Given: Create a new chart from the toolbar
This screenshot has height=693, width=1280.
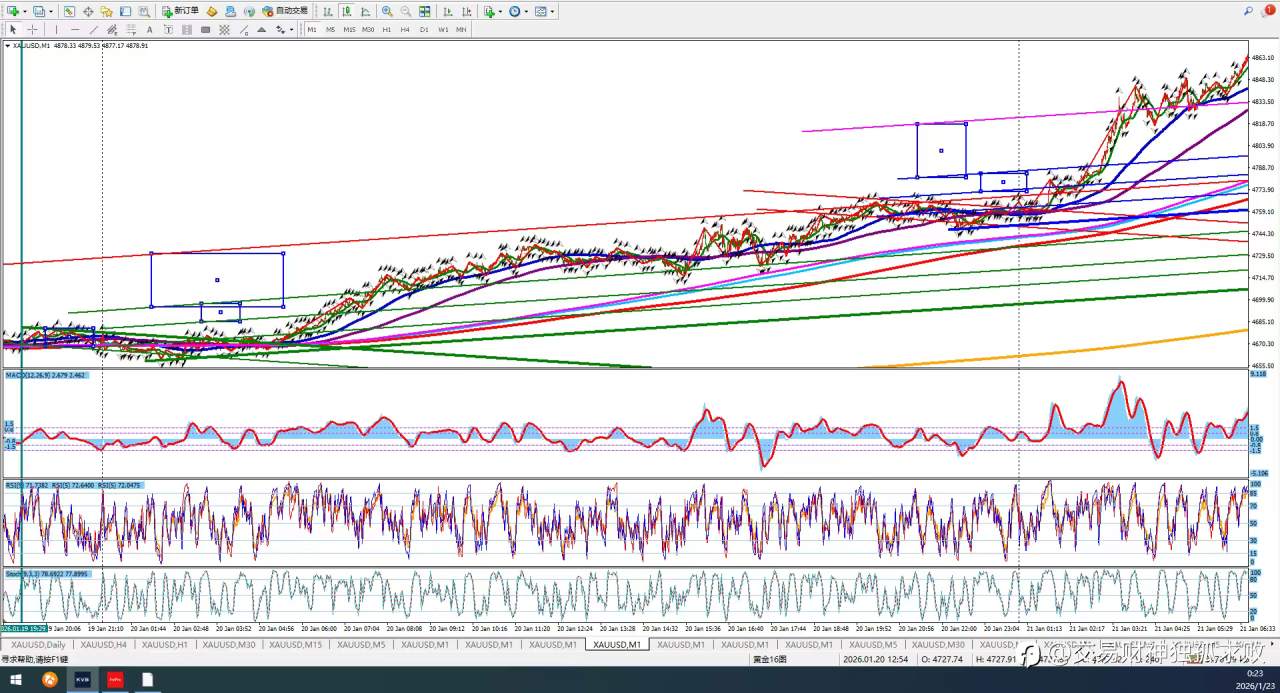Looking at the screenshot, I should point(12,11).
